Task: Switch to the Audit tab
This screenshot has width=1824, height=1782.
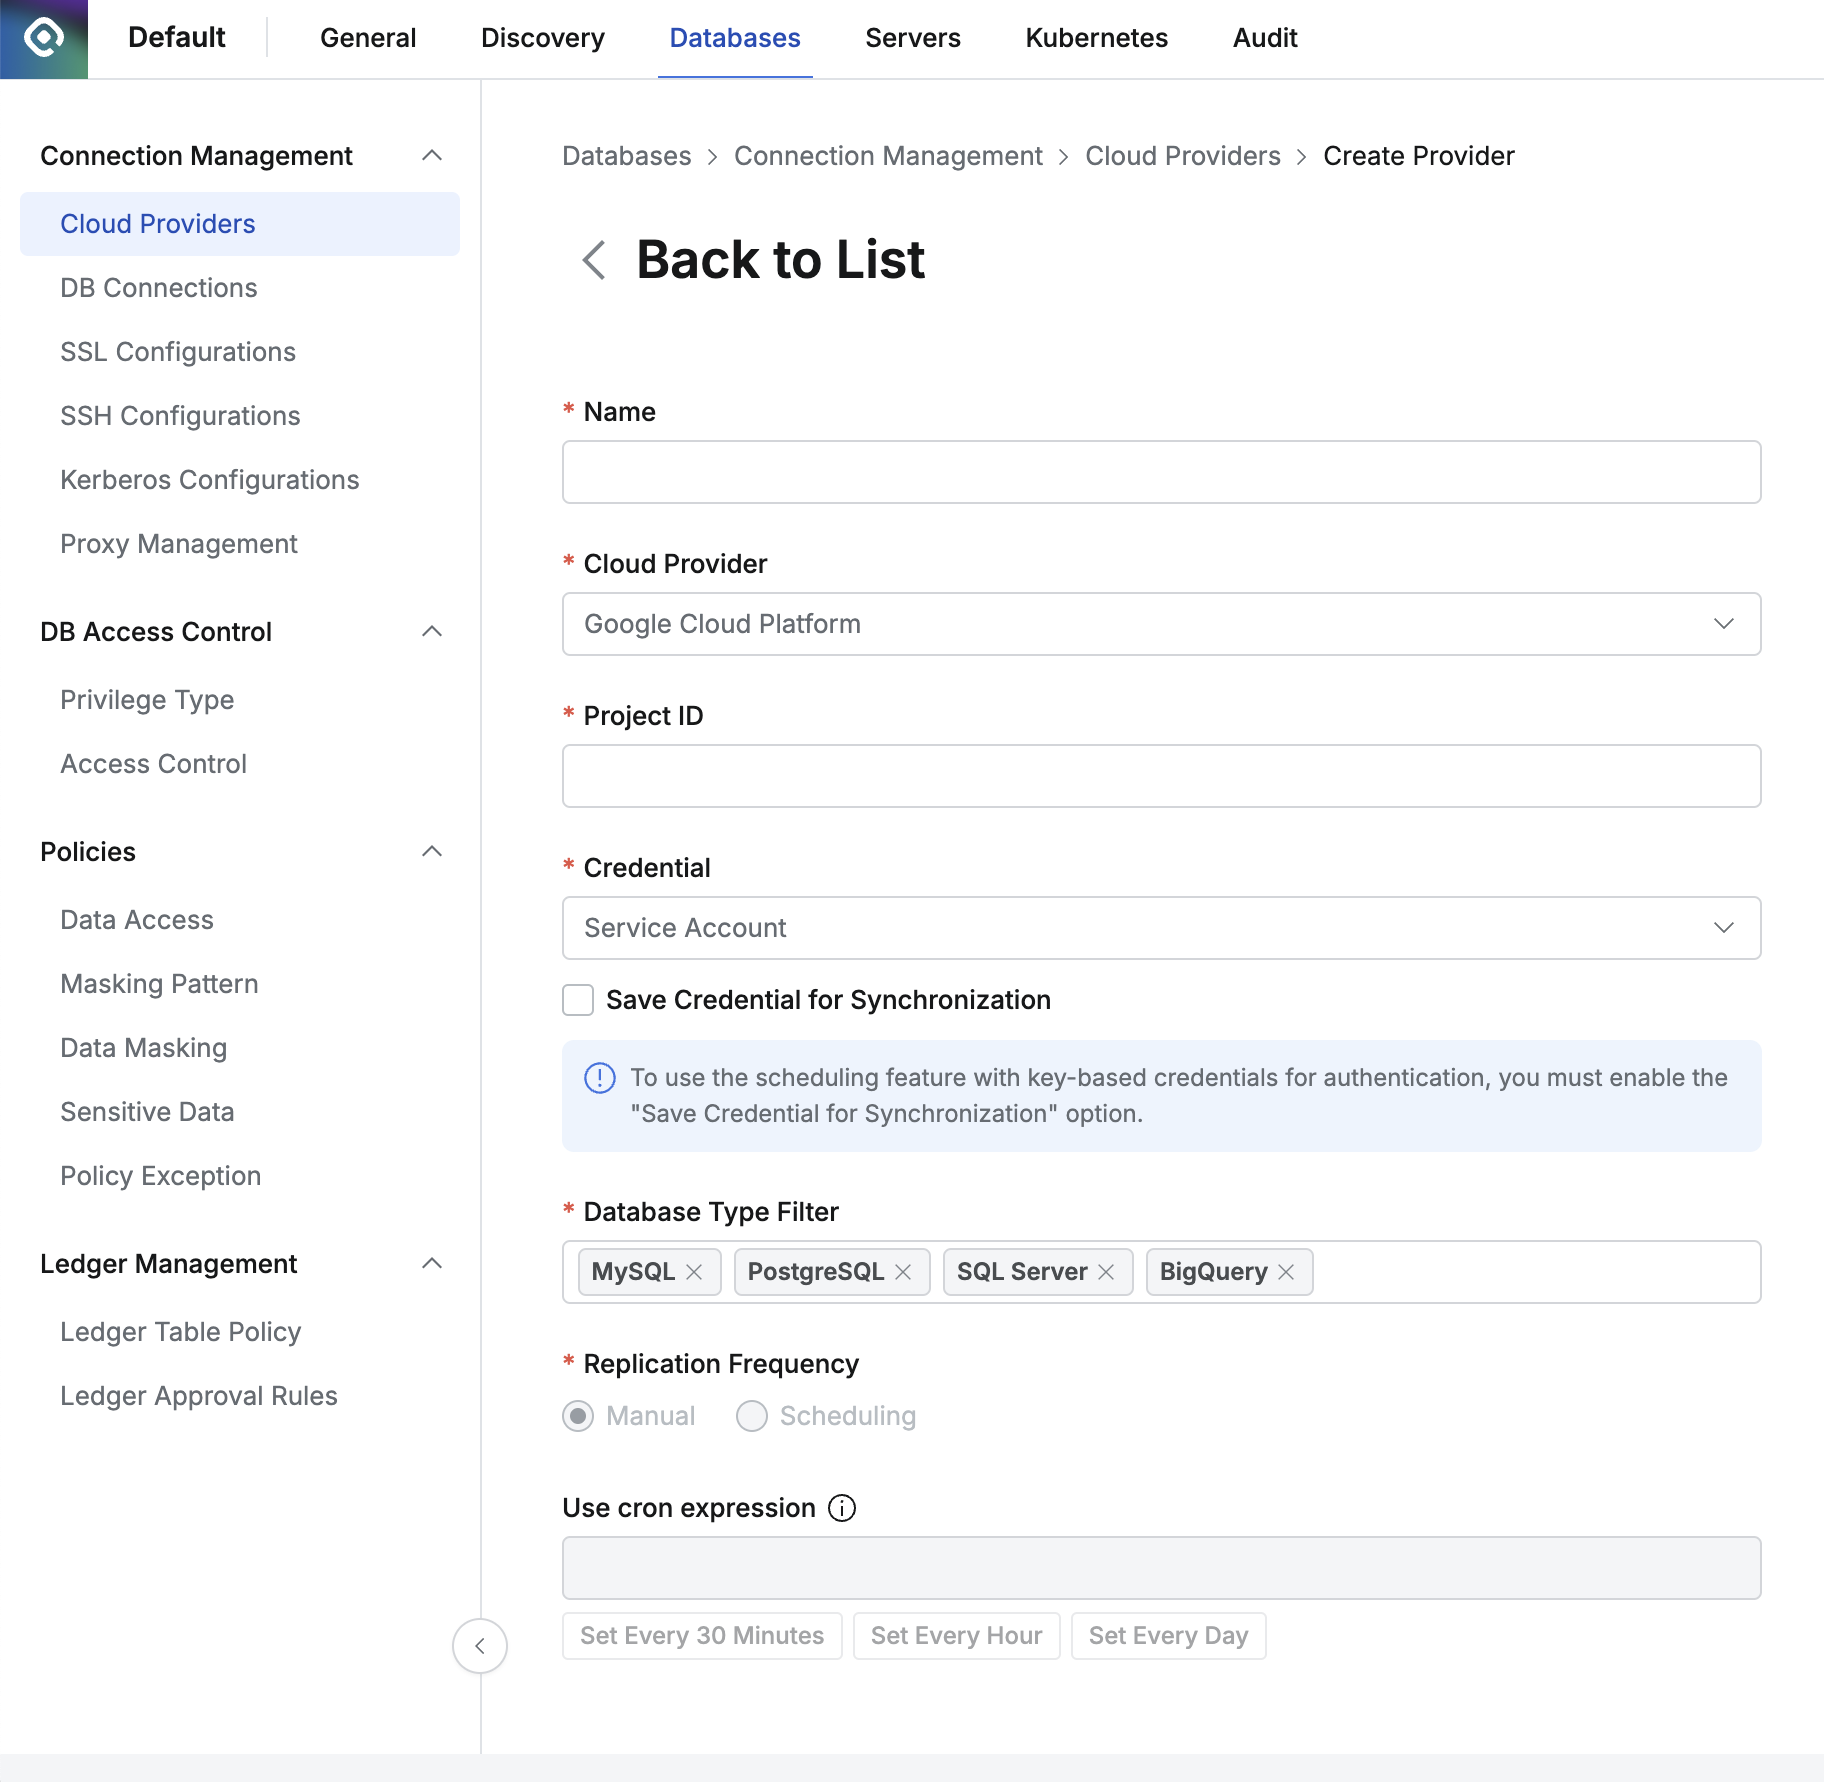Action: (x=1264, y=38)
